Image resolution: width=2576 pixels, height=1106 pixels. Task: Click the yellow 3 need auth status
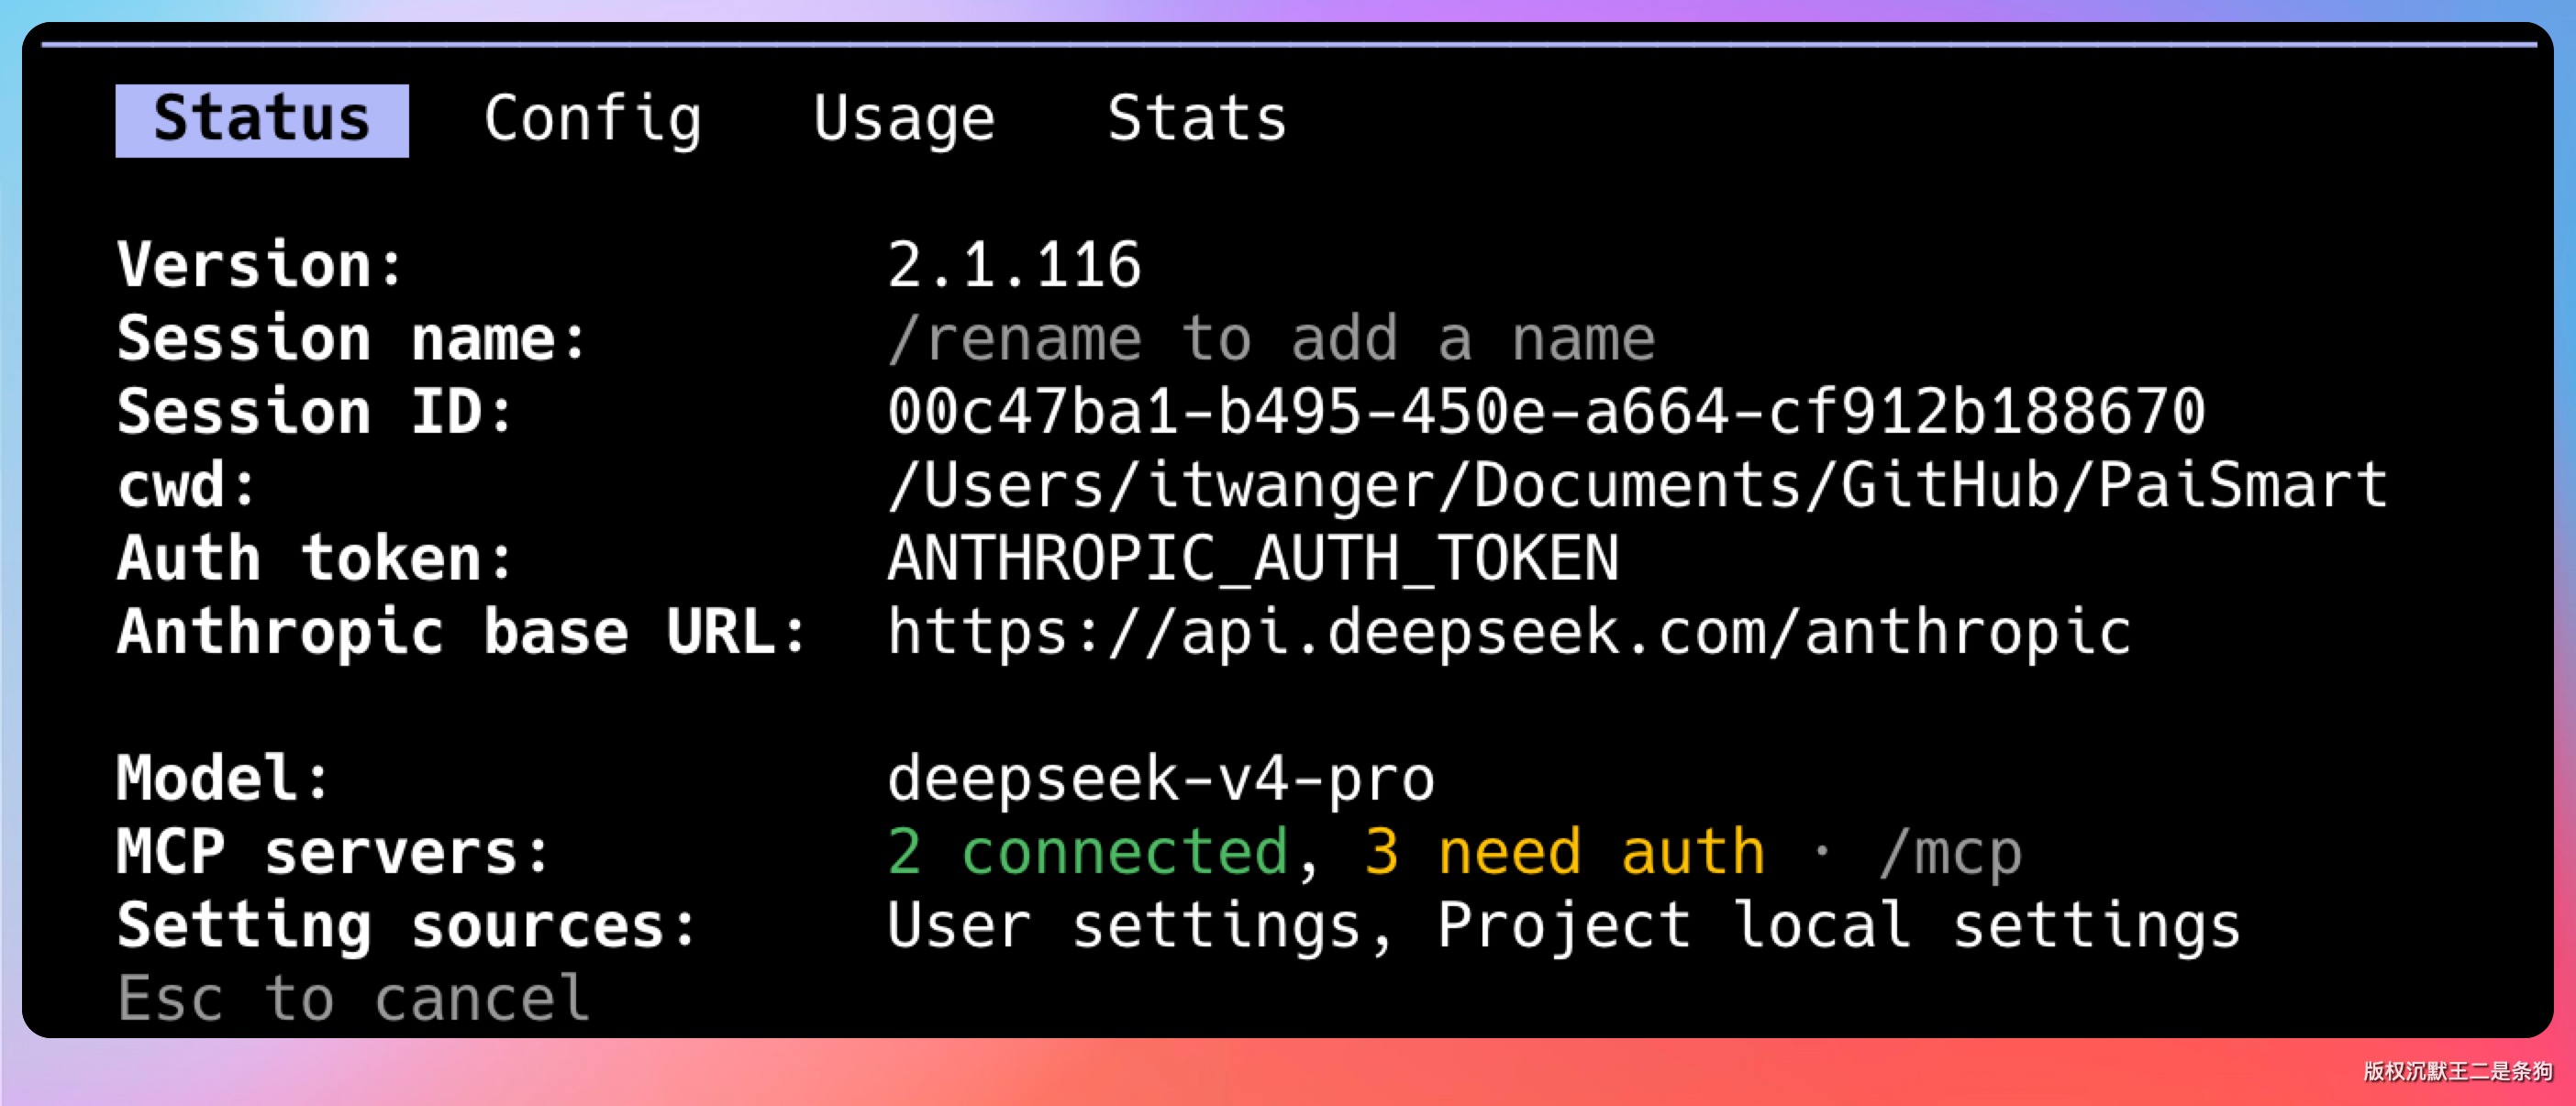(x=1563, y=852)
